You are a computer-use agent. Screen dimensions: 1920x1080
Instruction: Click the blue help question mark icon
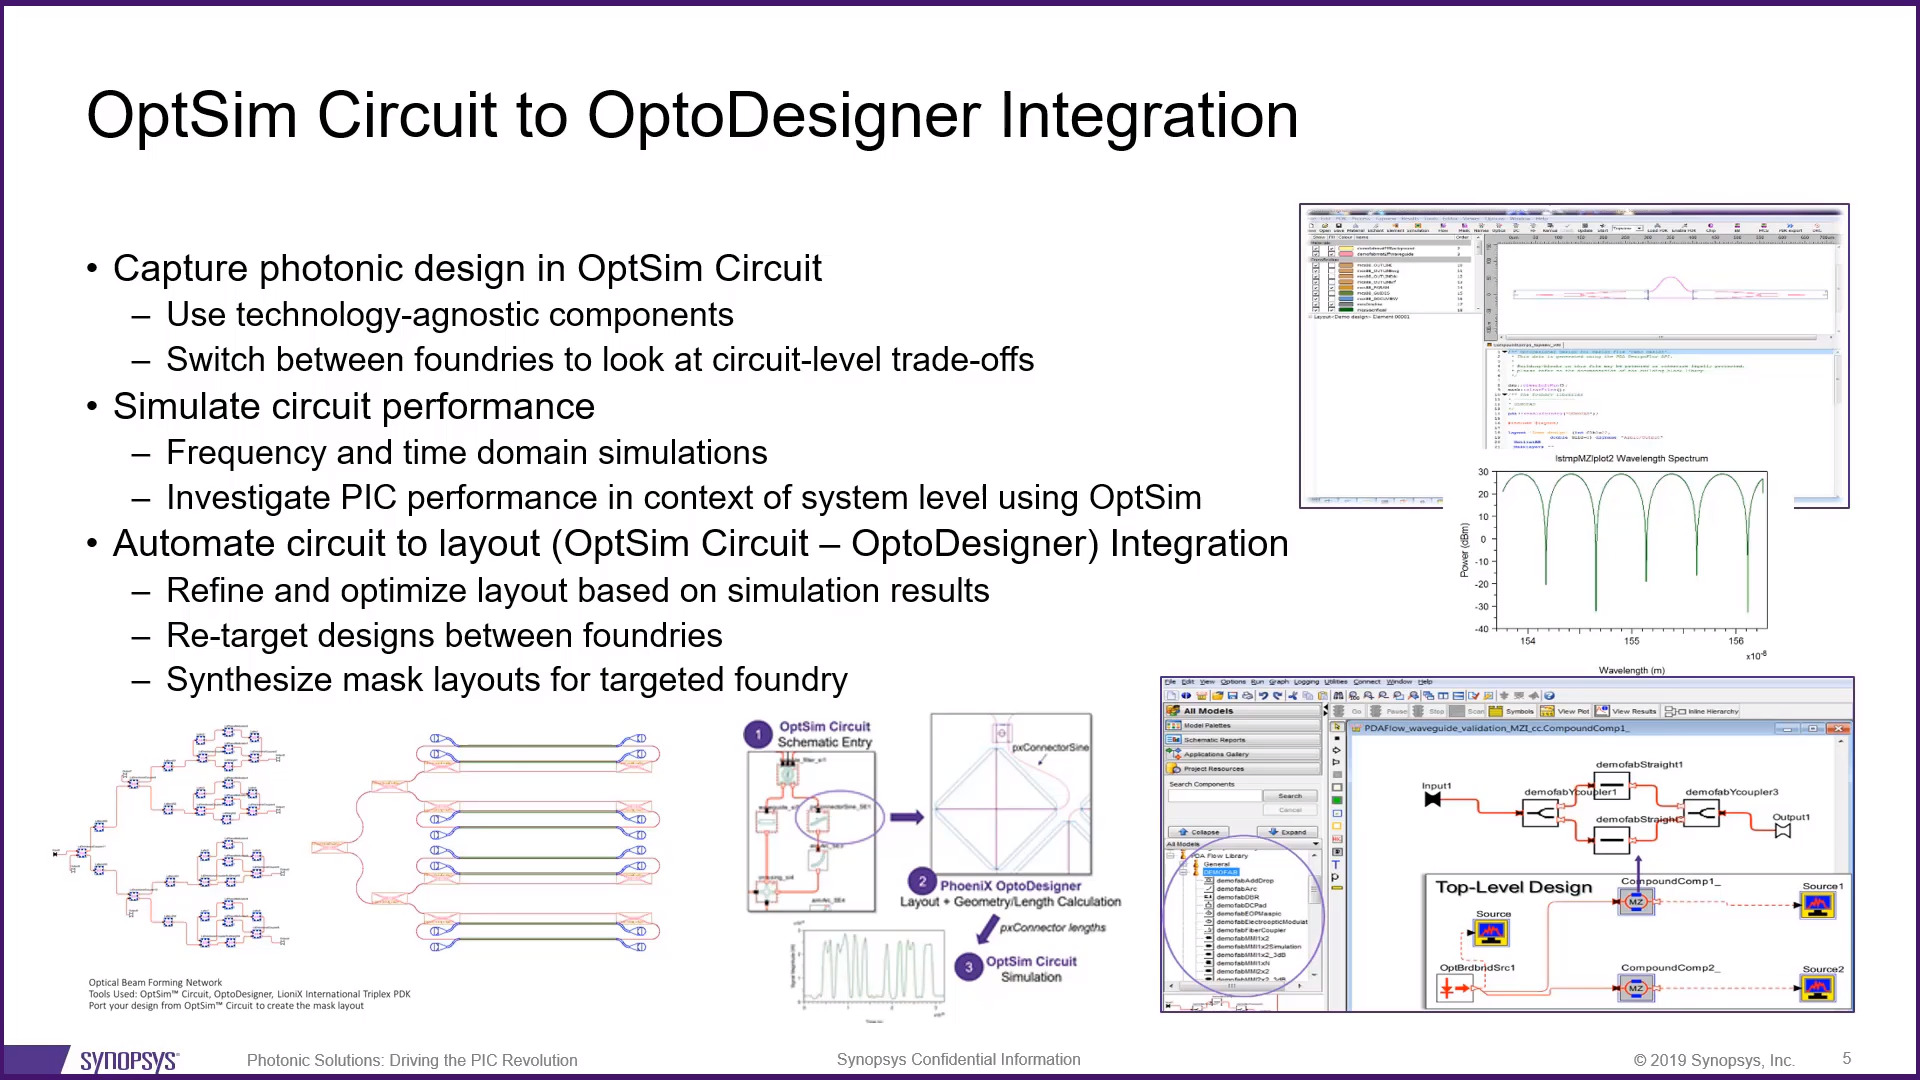(x=1549, y=696)
